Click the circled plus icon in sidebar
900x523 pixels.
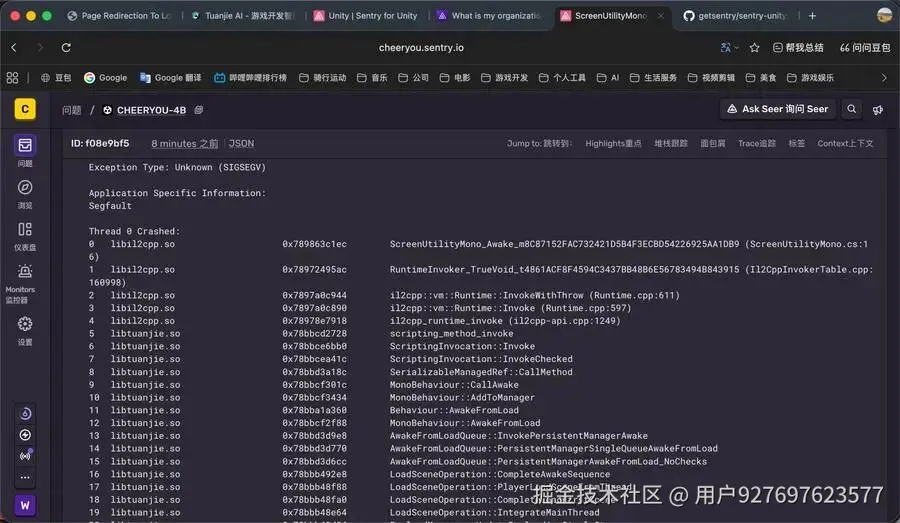point(25,435)
